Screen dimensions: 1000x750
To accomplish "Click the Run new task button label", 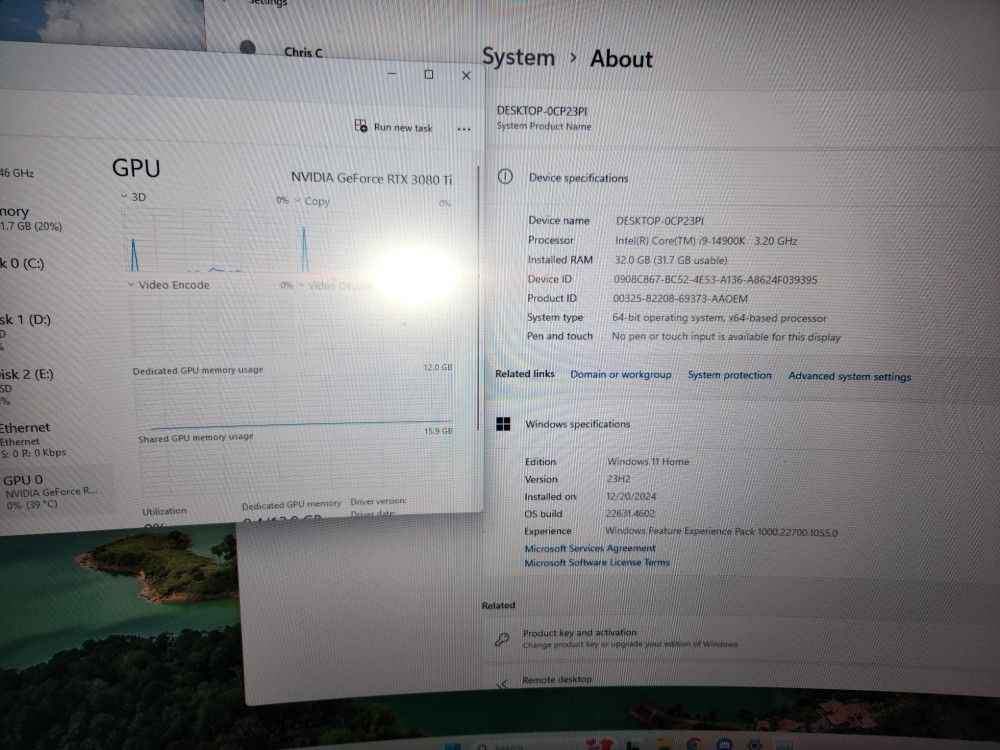I will click(403, 128).
